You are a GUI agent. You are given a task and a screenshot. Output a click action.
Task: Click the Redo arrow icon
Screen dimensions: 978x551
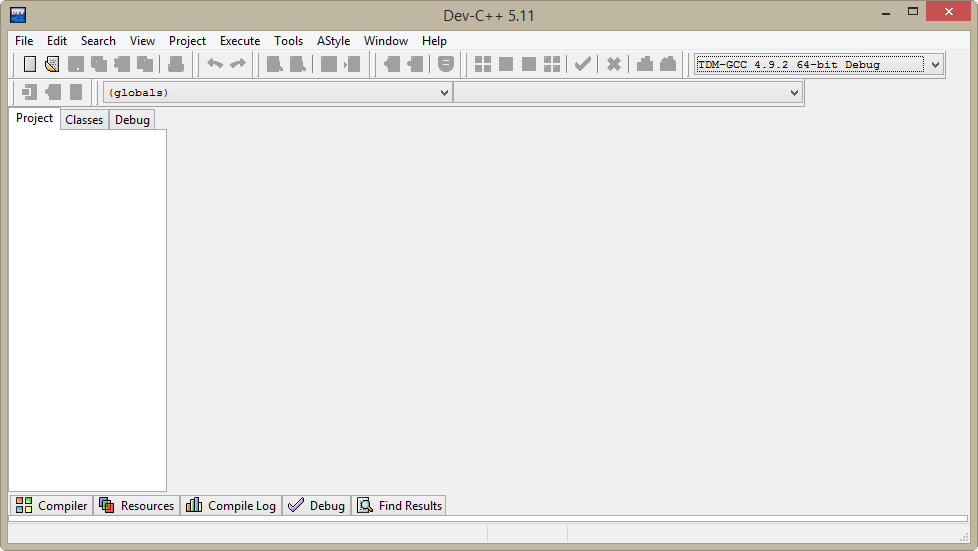pyautogui.click(x=238, y=64)
